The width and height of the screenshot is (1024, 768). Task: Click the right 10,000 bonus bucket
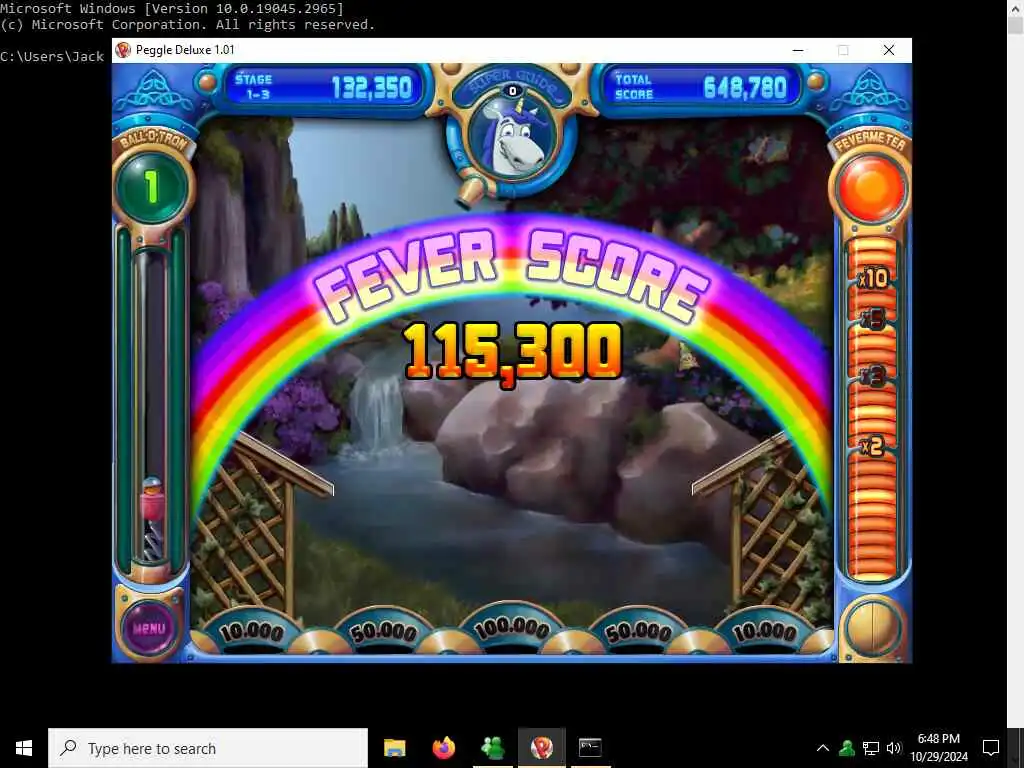coord(765,632)
